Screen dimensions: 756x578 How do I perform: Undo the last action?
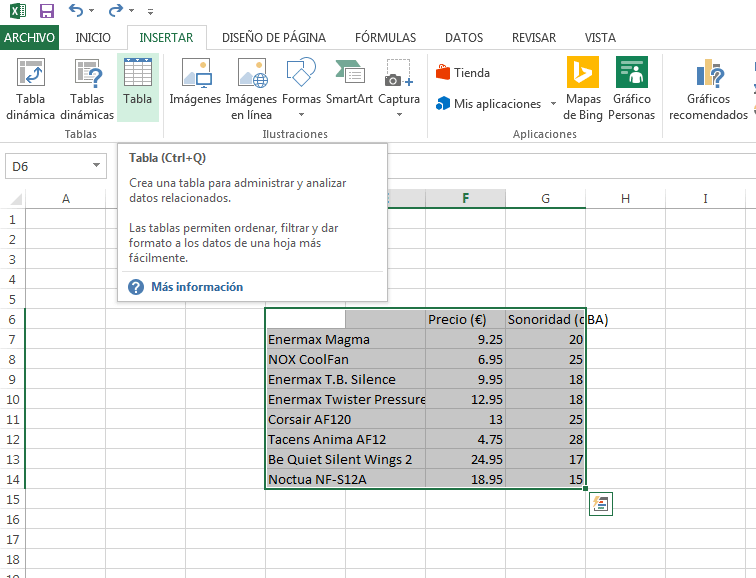coord(75,10)
